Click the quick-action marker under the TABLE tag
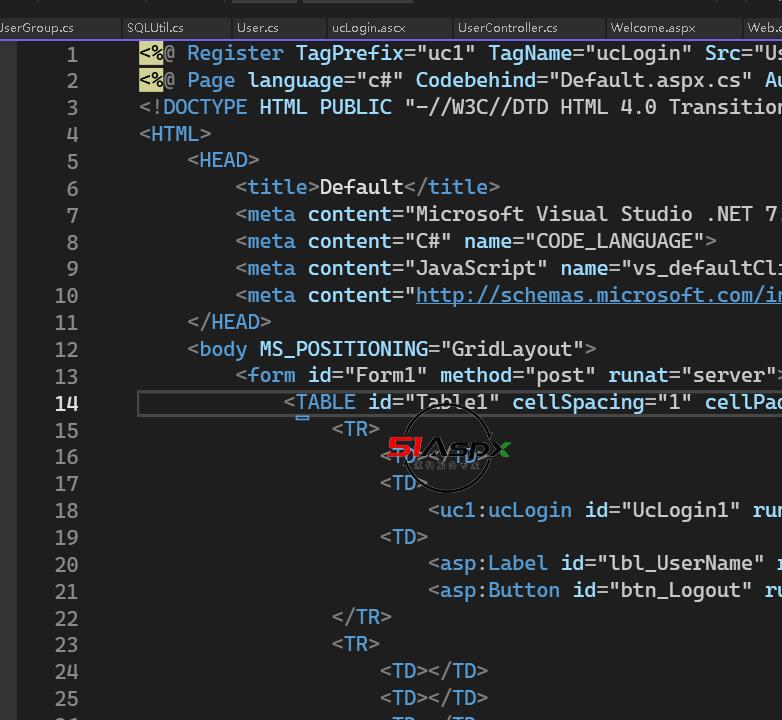Image resolution: width=782 pixels, height=720 pixels. tap(302, 416)
